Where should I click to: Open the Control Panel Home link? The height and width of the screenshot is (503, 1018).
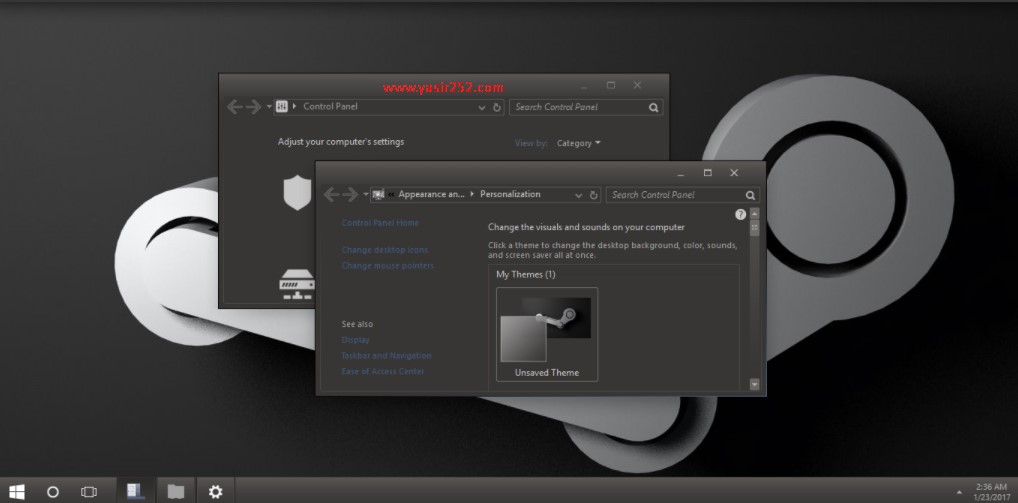[x=380, y=223]
